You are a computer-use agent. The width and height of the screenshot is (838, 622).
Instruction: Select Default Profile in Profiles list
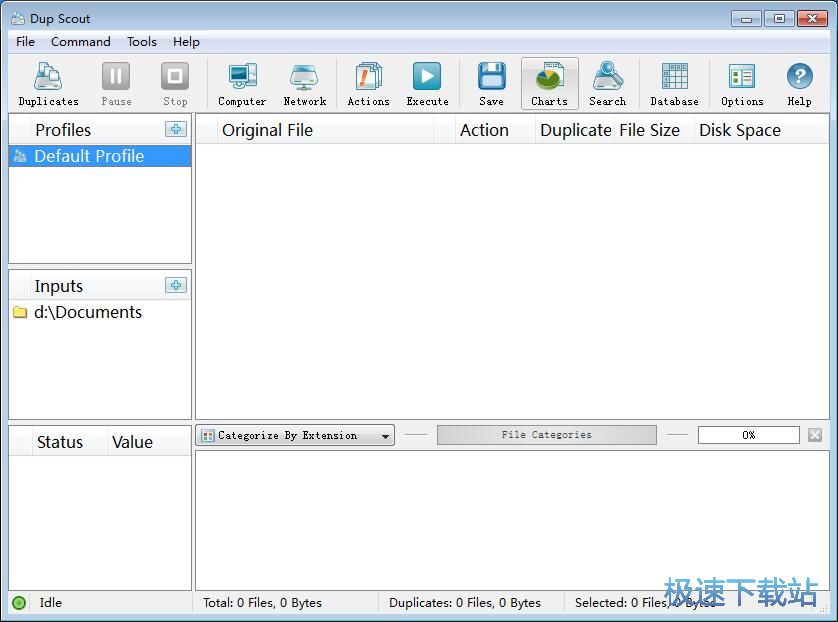[89, 156]
